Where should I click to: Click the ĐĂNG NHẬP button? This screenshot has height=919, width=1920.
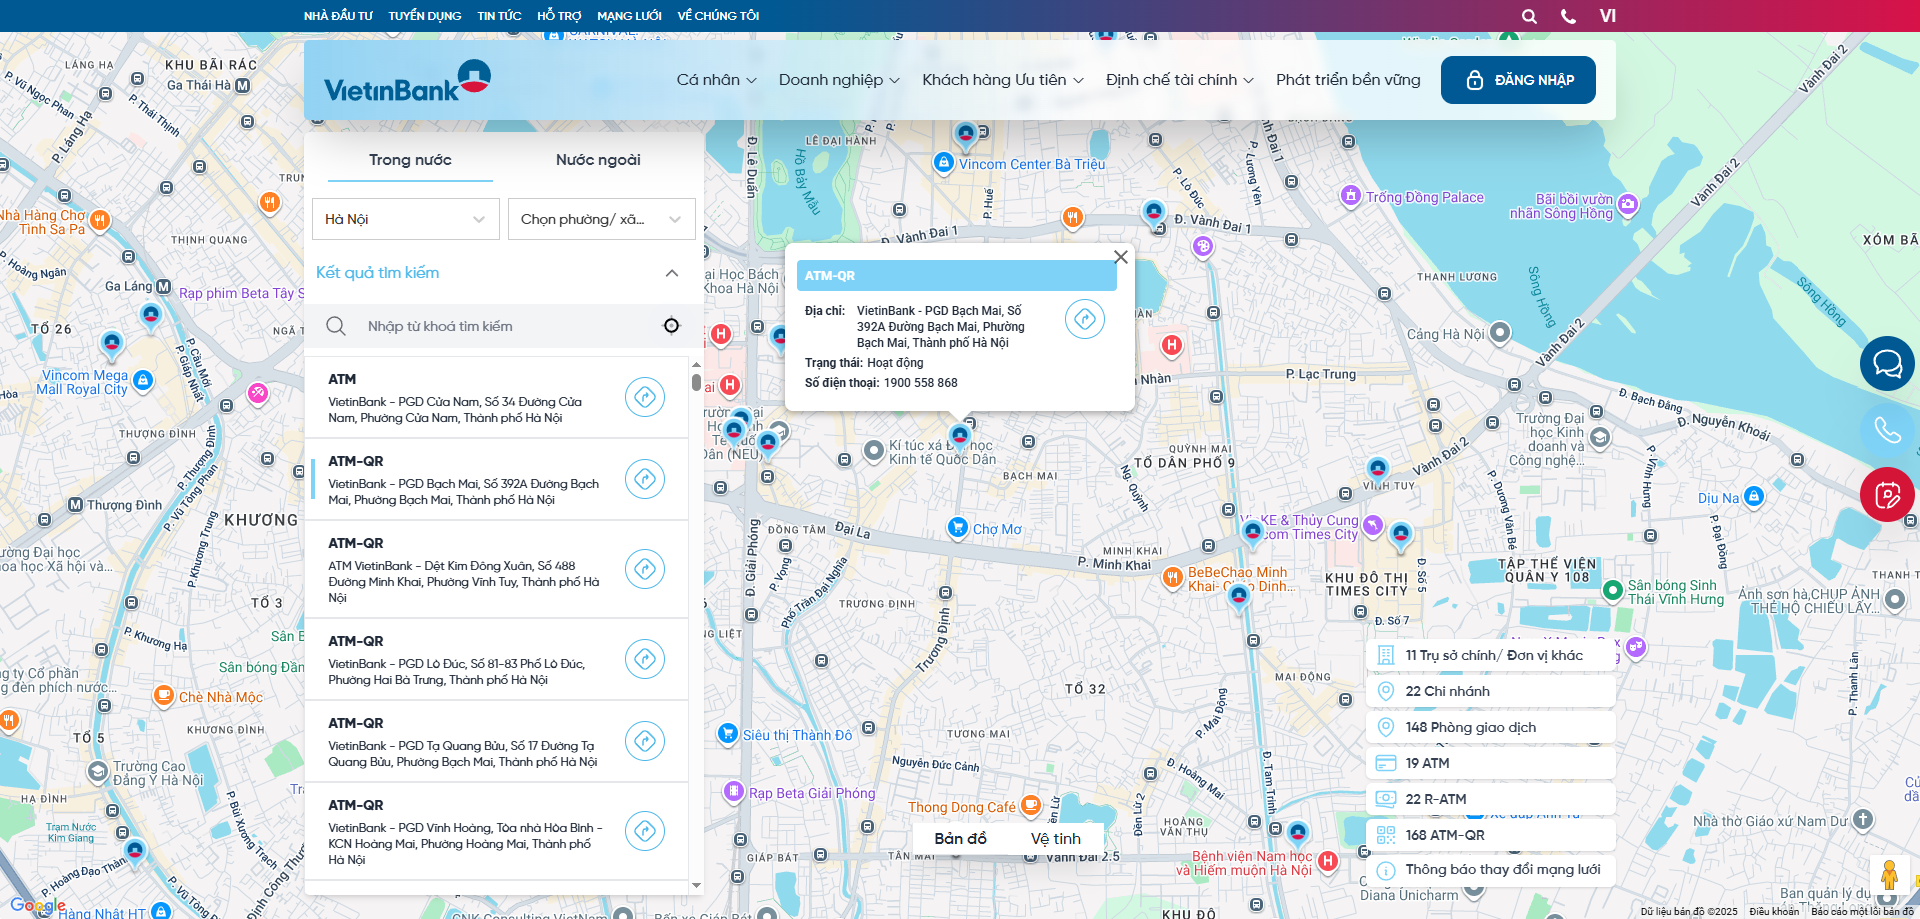pyautogui.click(x=1518, y=80)
